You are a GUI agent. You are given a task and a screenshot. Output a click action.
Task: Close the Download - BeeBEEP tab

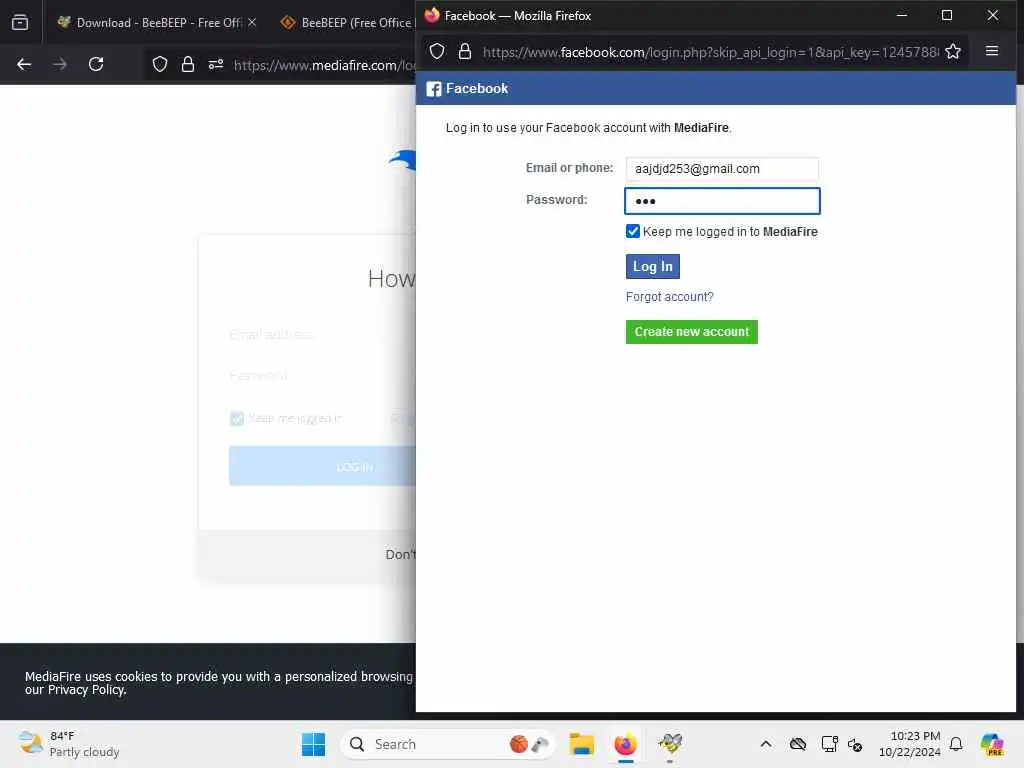(252, 22)
